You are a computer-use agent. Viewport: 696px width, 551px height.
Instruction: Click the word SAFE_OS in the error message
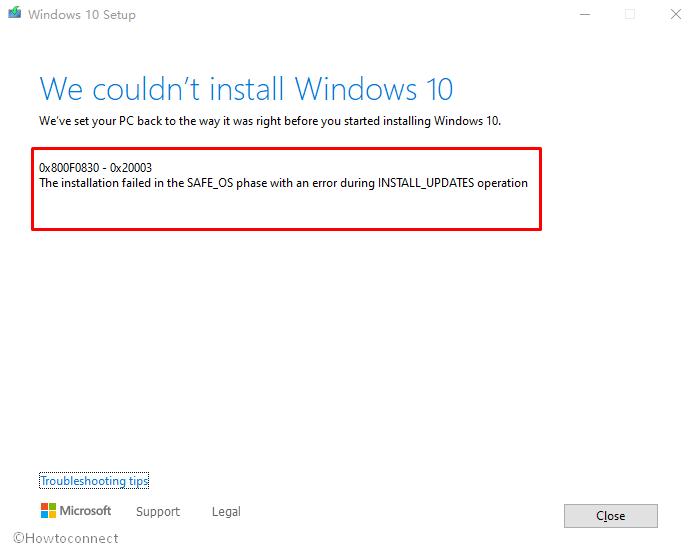(210, 183)
